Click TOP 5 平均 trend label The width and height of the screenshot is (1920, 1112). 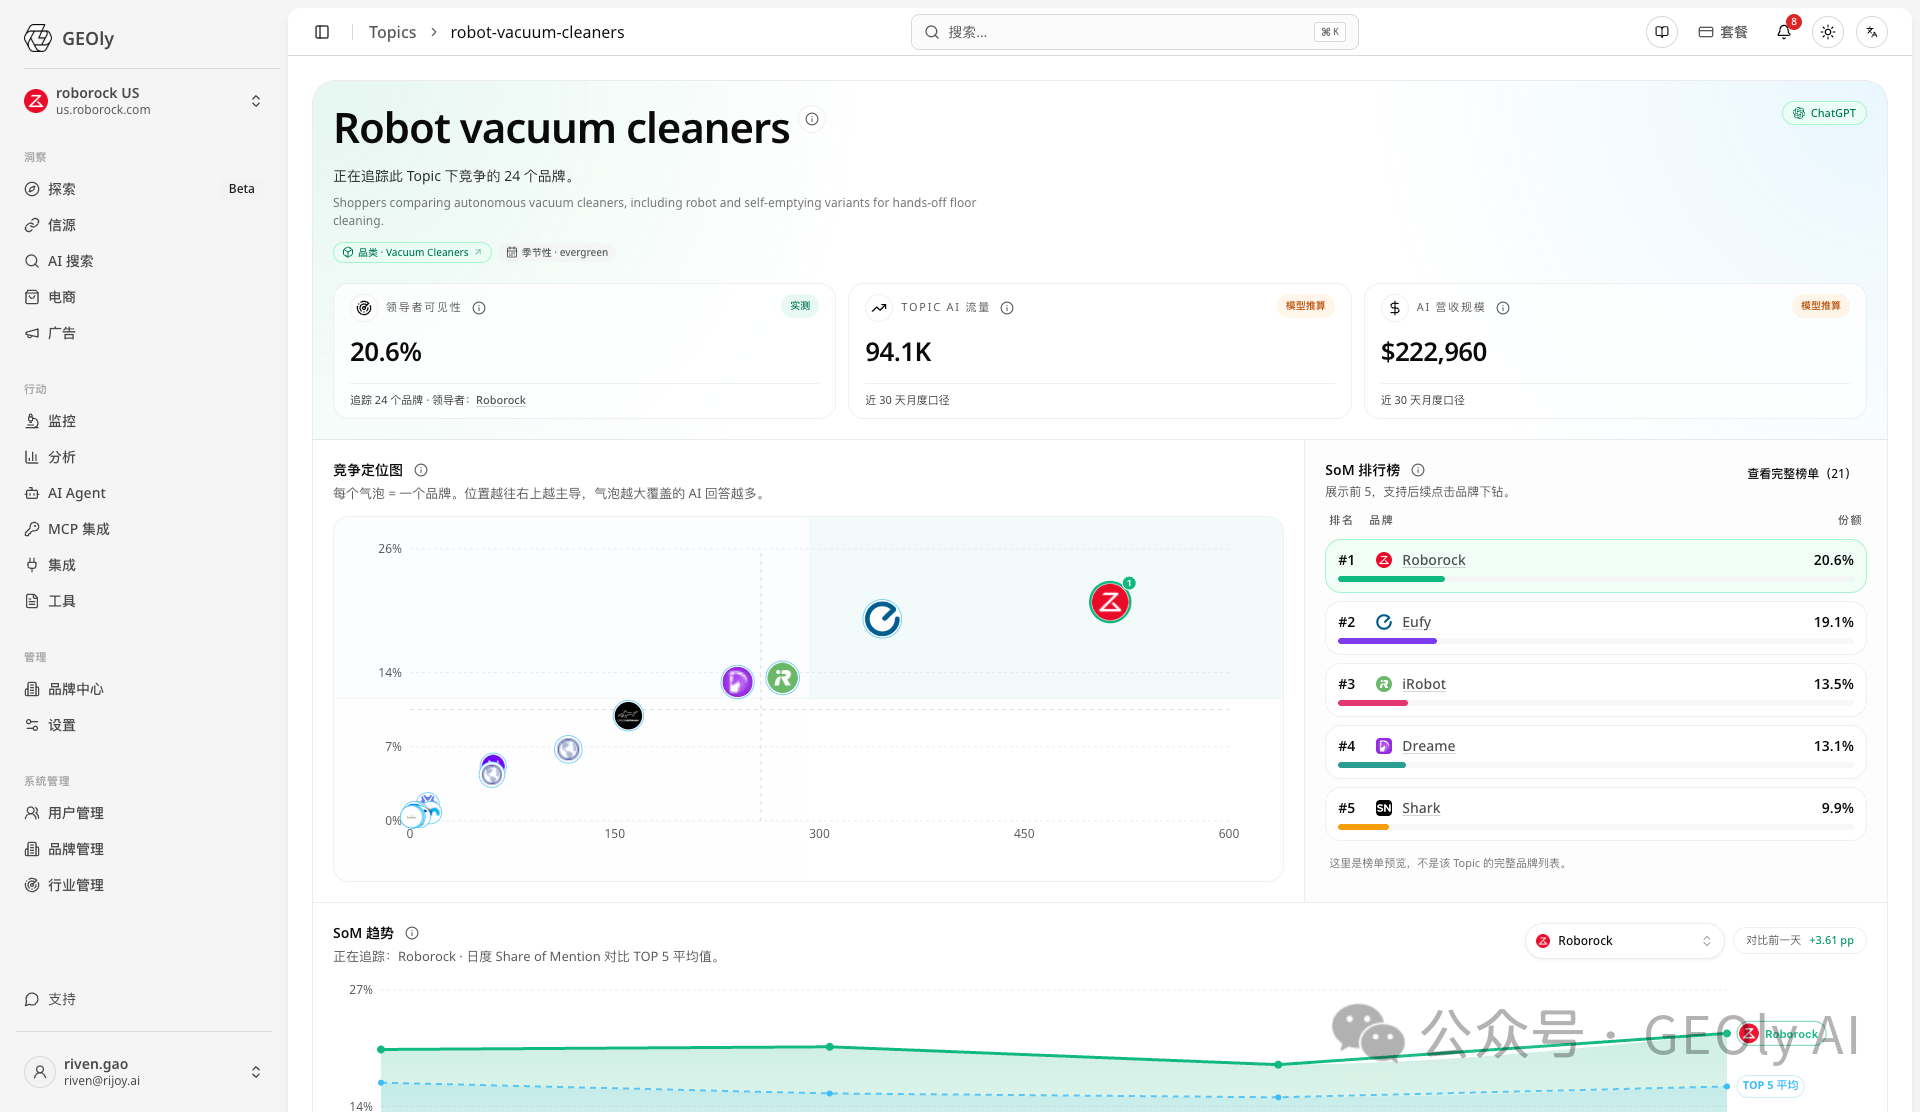1770,1085
